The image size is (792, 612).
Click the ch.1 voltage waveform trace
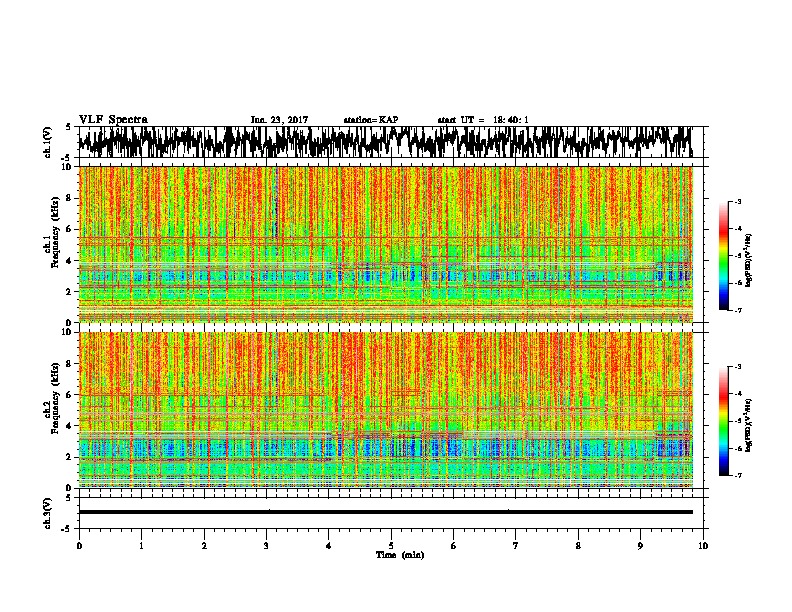386,142
